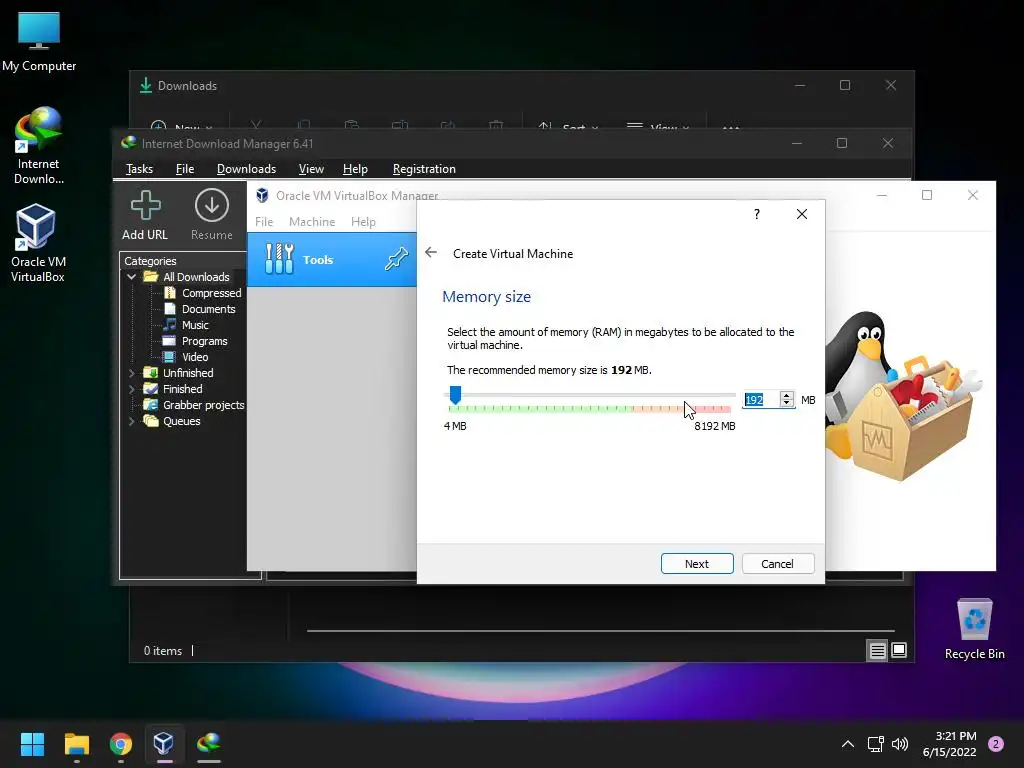The height and width of the screenshot is (768, 1024).
Task: Select Queues folder in IDM tree
Action: point(181,421)
